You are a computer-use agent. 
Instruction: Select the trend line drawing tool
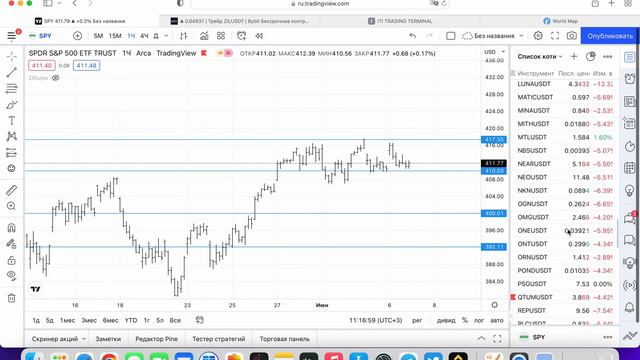(11, 73)
